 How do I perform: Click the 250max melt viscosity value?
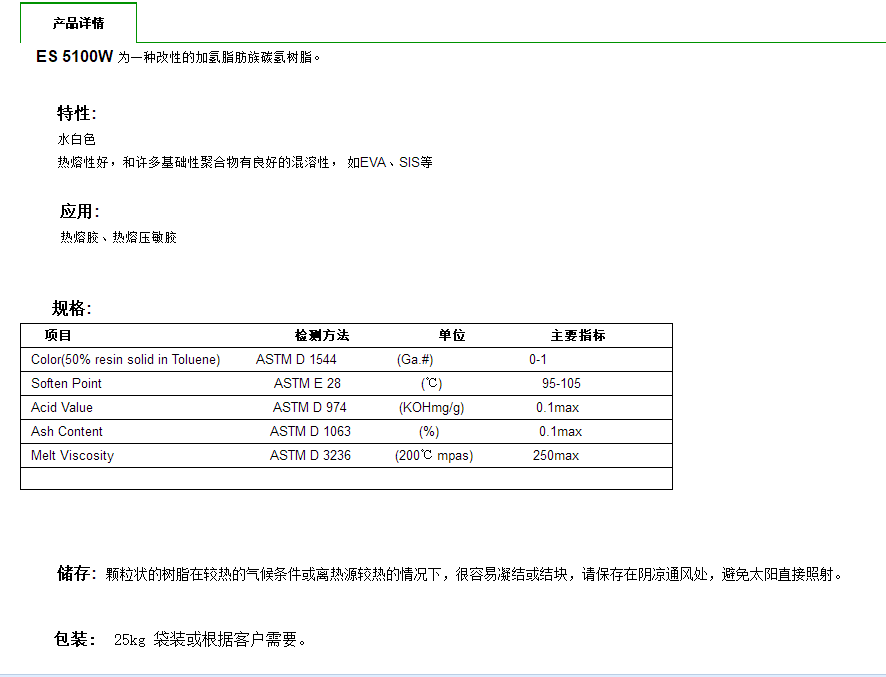[x=555, y=456]
